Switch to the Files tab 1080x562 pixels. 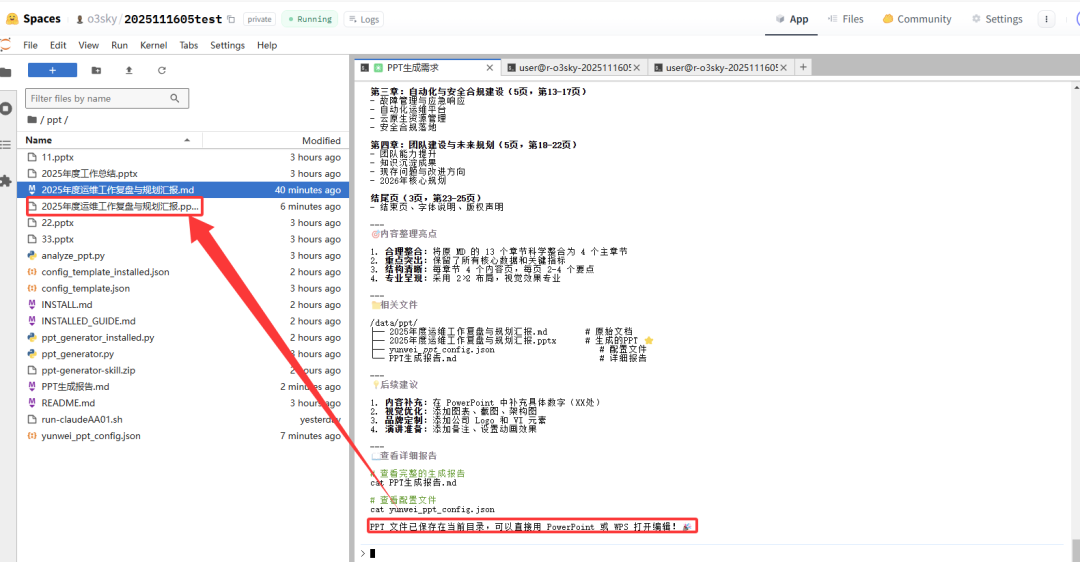click(845, 19)
